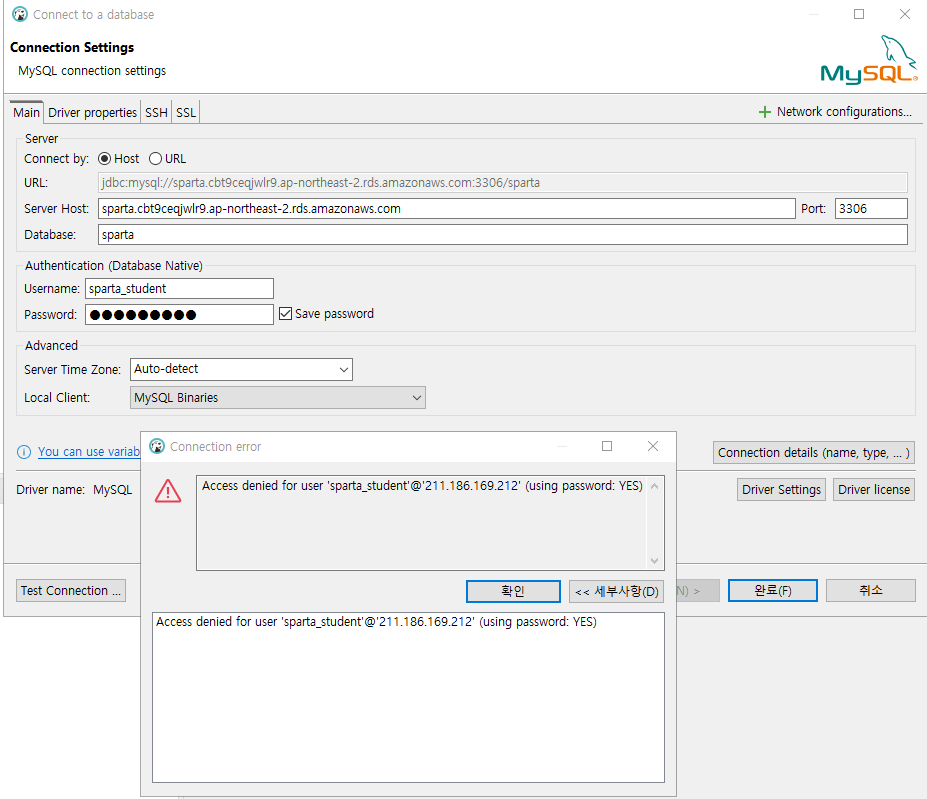Collapse details with 세부사항(D) button

click(x=617, y=591)
